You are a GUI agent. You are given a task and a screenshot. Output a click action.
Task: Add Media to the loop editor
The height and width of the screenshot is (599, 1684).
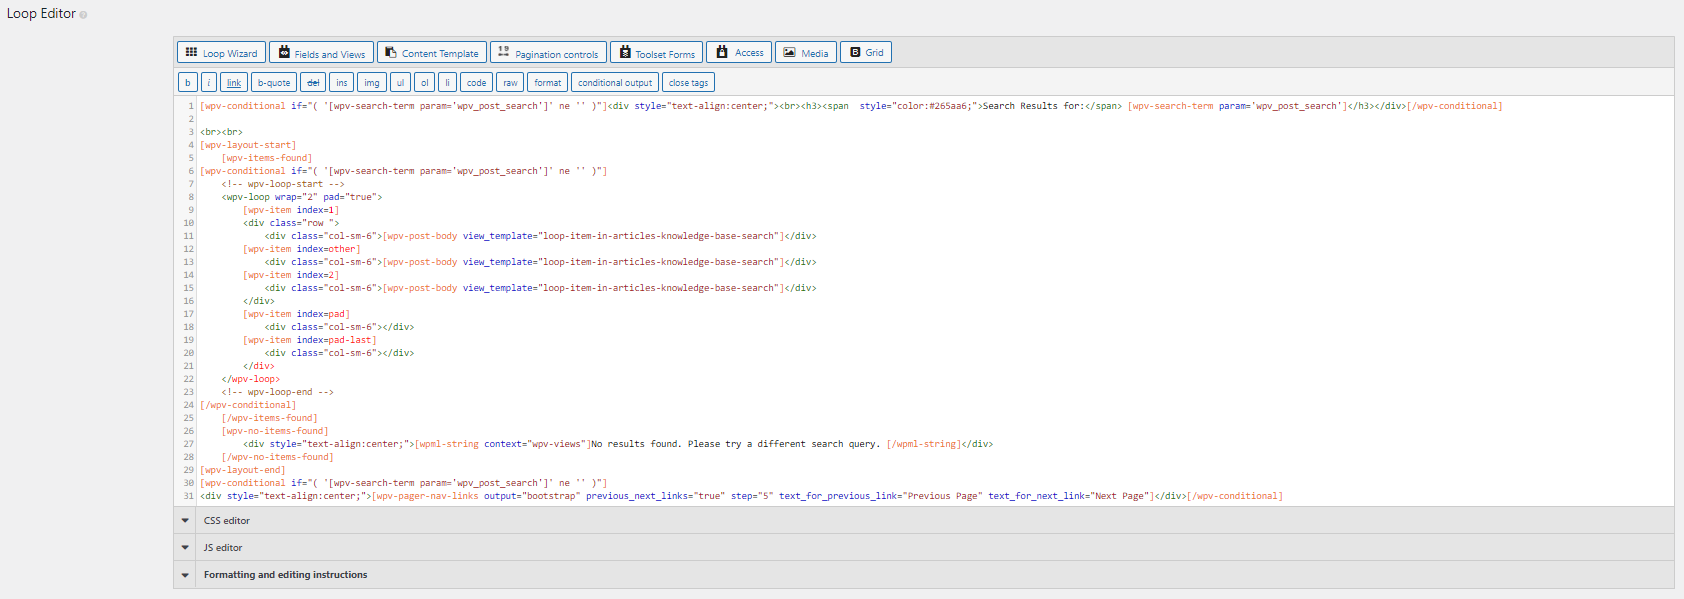tap(805, 53)
